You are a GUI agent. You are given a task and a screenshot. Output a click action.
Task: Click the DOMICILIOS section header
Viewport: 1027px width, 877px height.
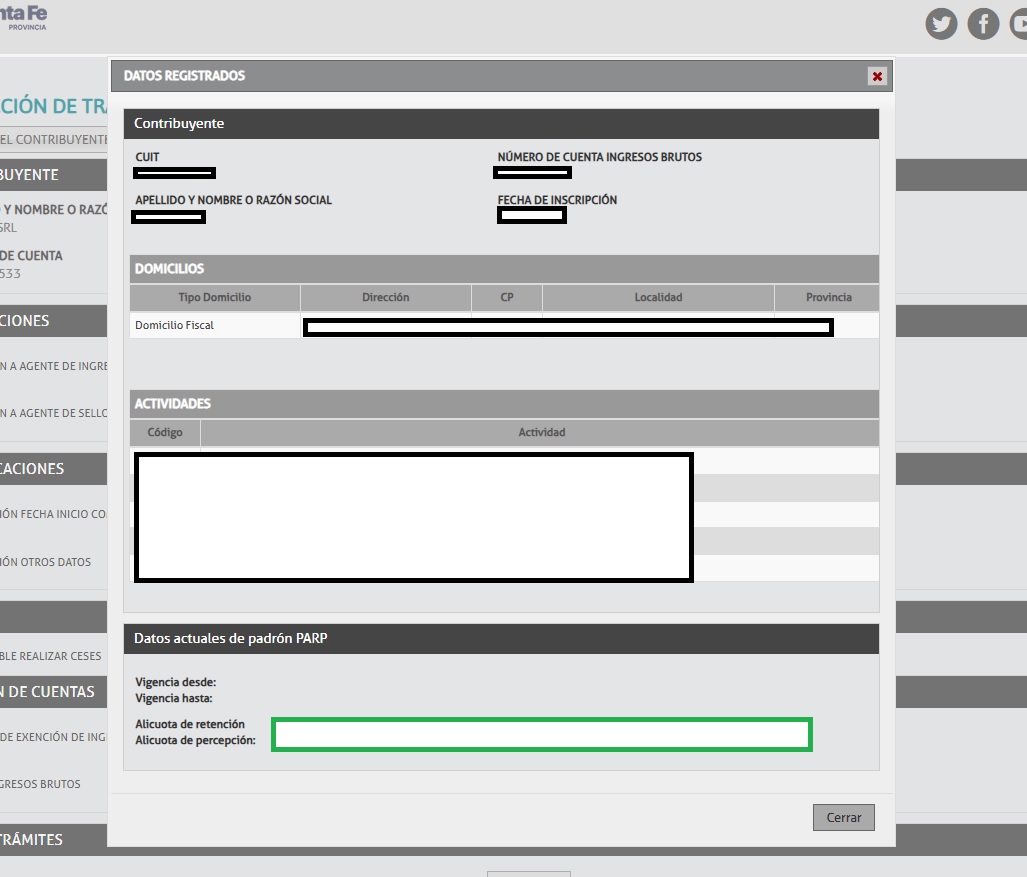[504, 269]
